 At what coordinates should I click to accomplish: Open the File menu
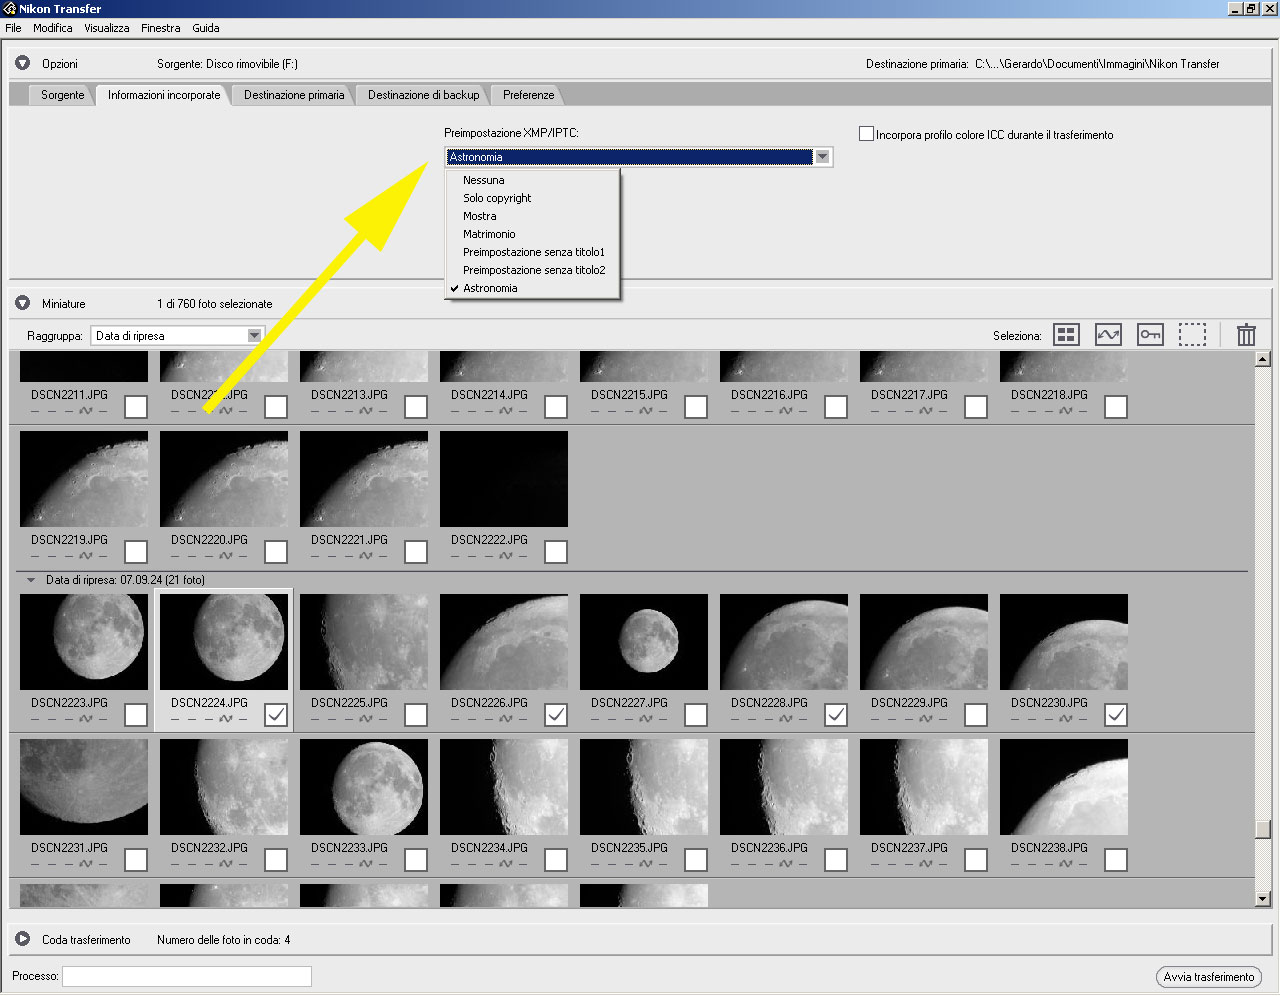14,28
